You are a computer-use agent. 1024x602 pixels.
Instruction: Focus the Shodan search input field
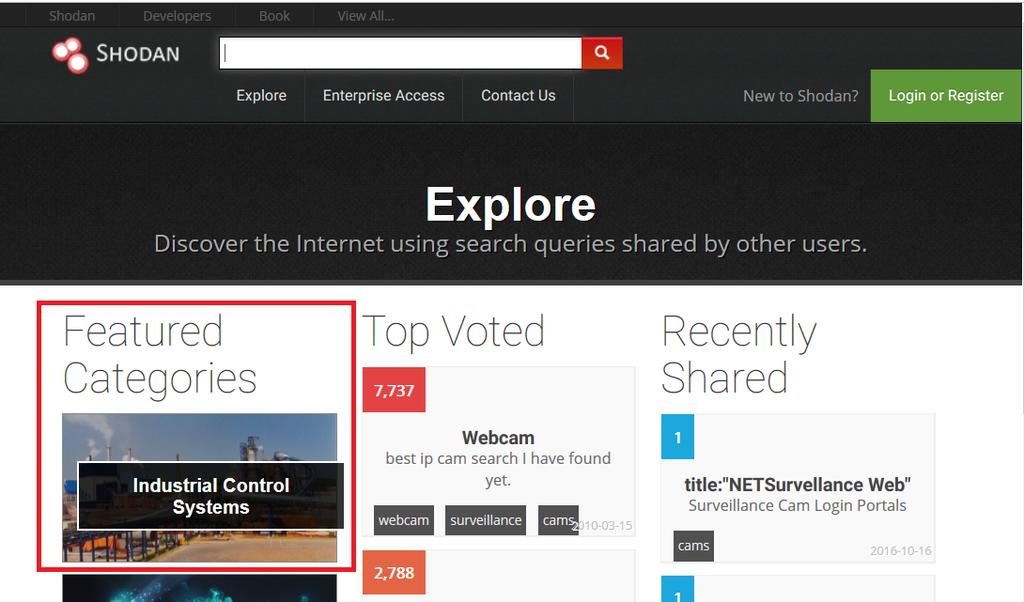[400, 53]
